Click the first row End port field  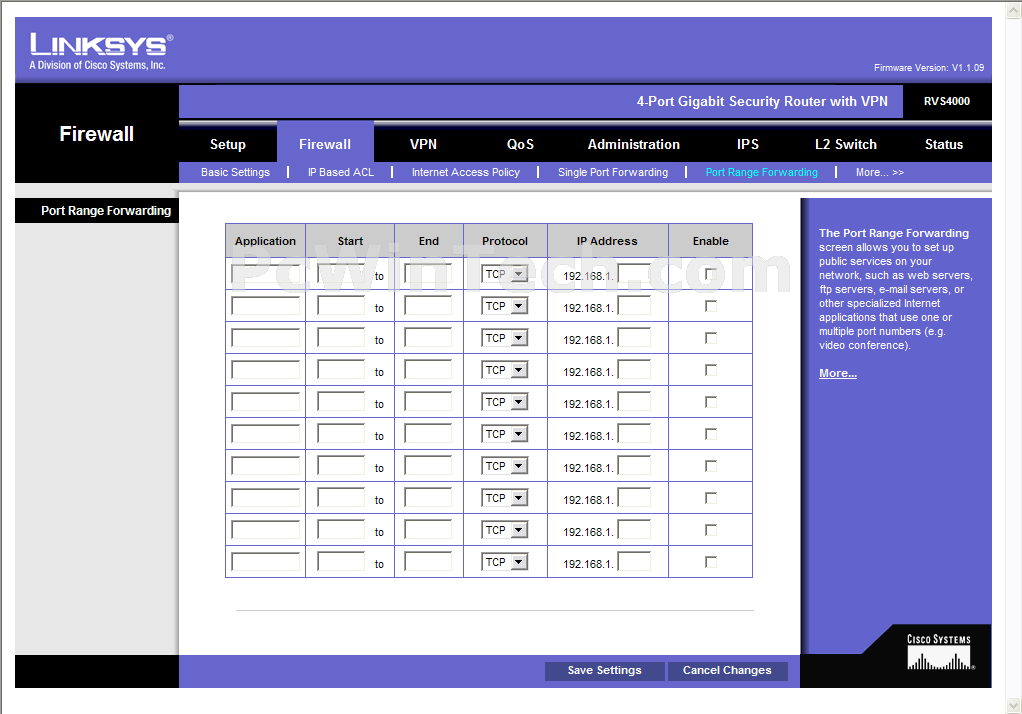428,274
